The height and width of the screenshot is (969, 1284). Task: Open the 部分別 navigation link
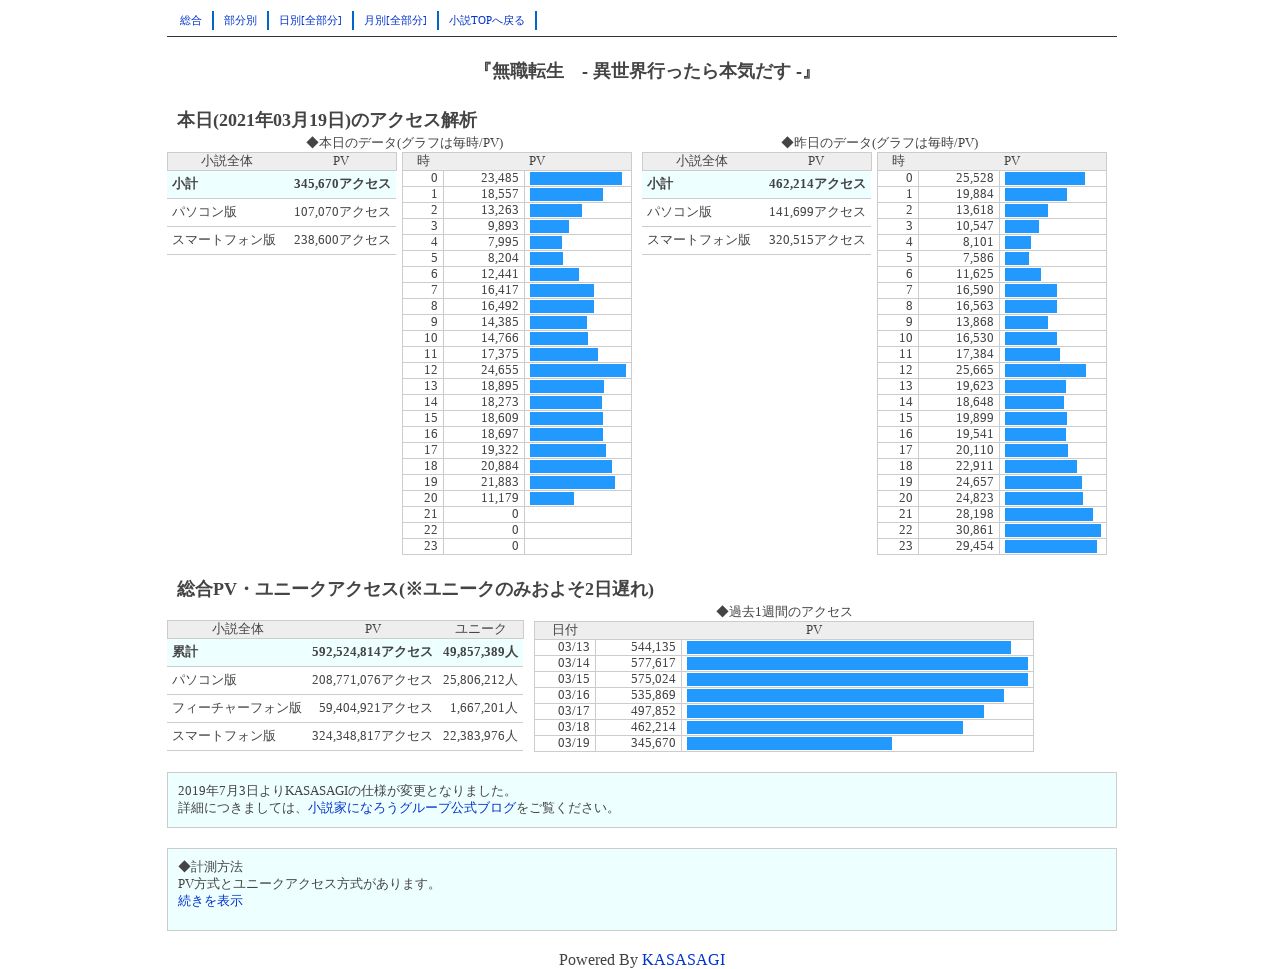click(240, 20)
